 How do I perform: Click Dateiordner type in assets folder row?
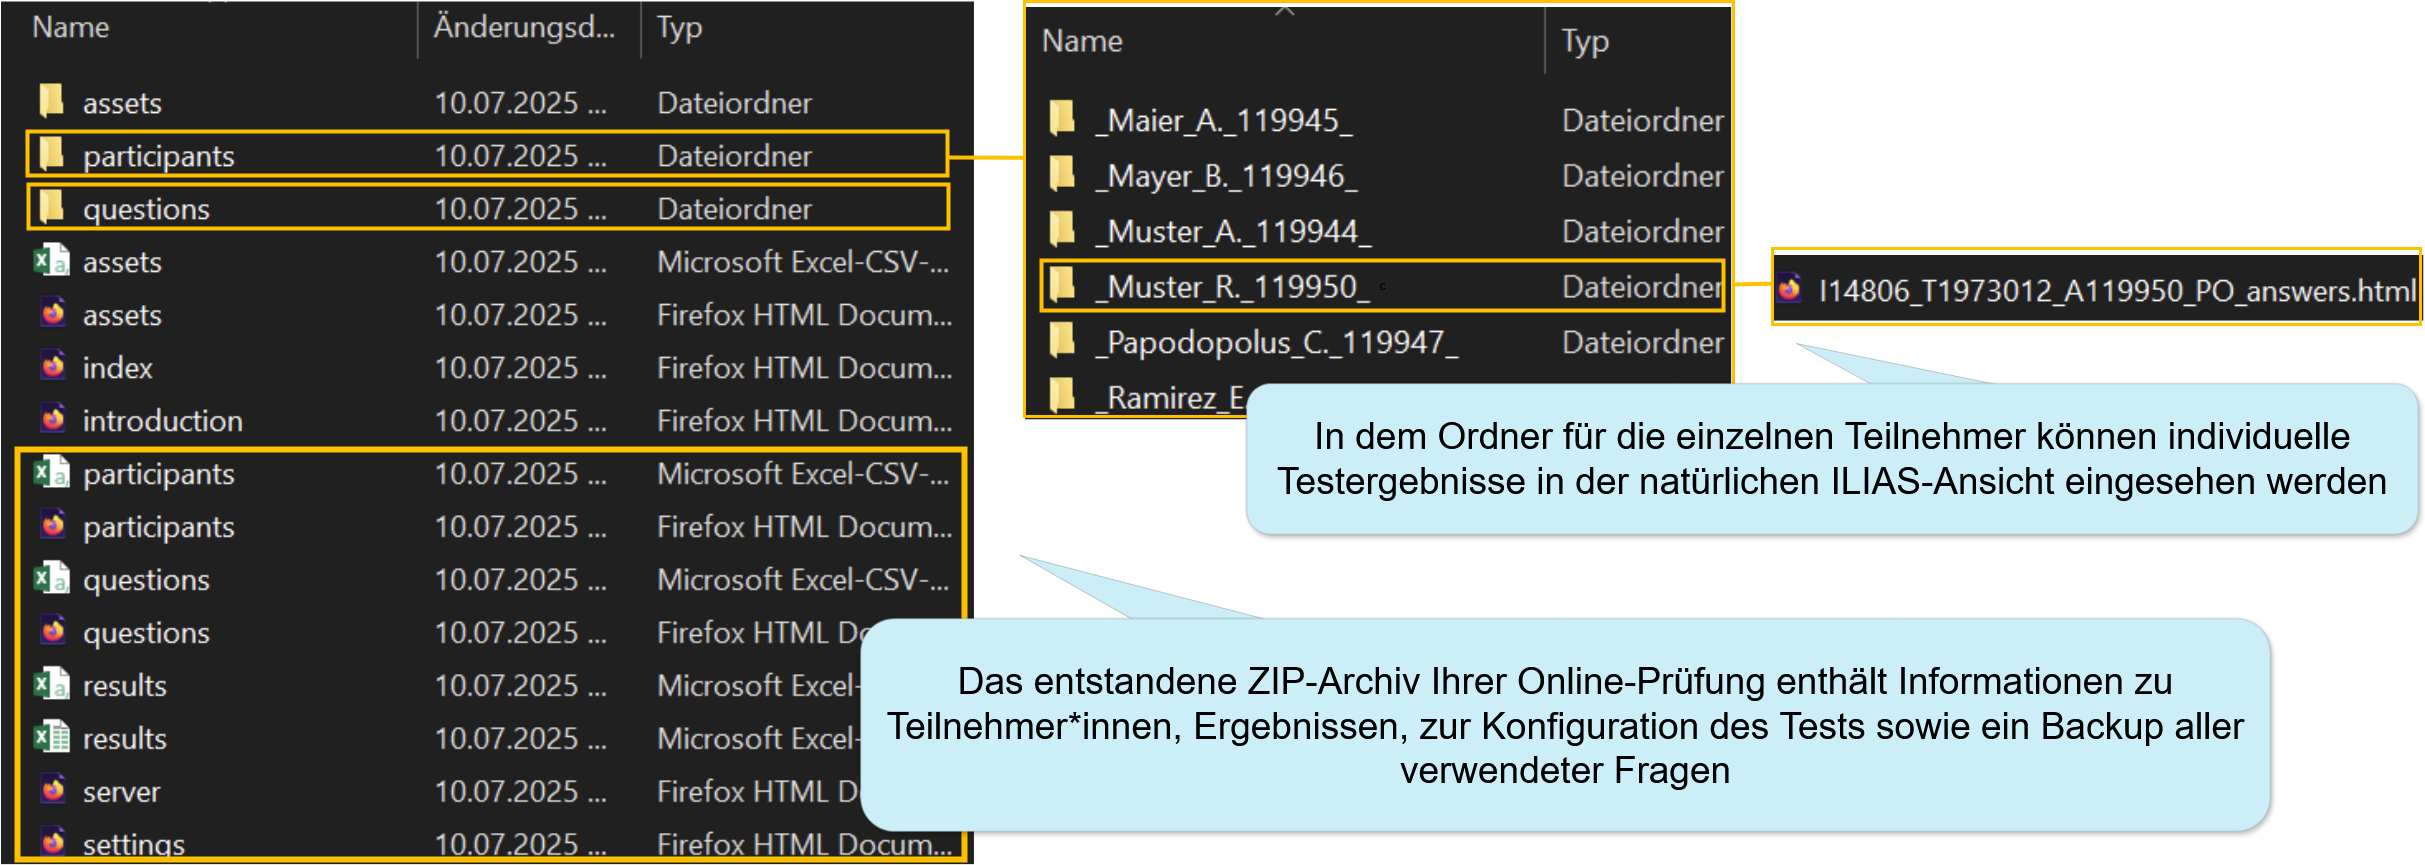[735, 103]
